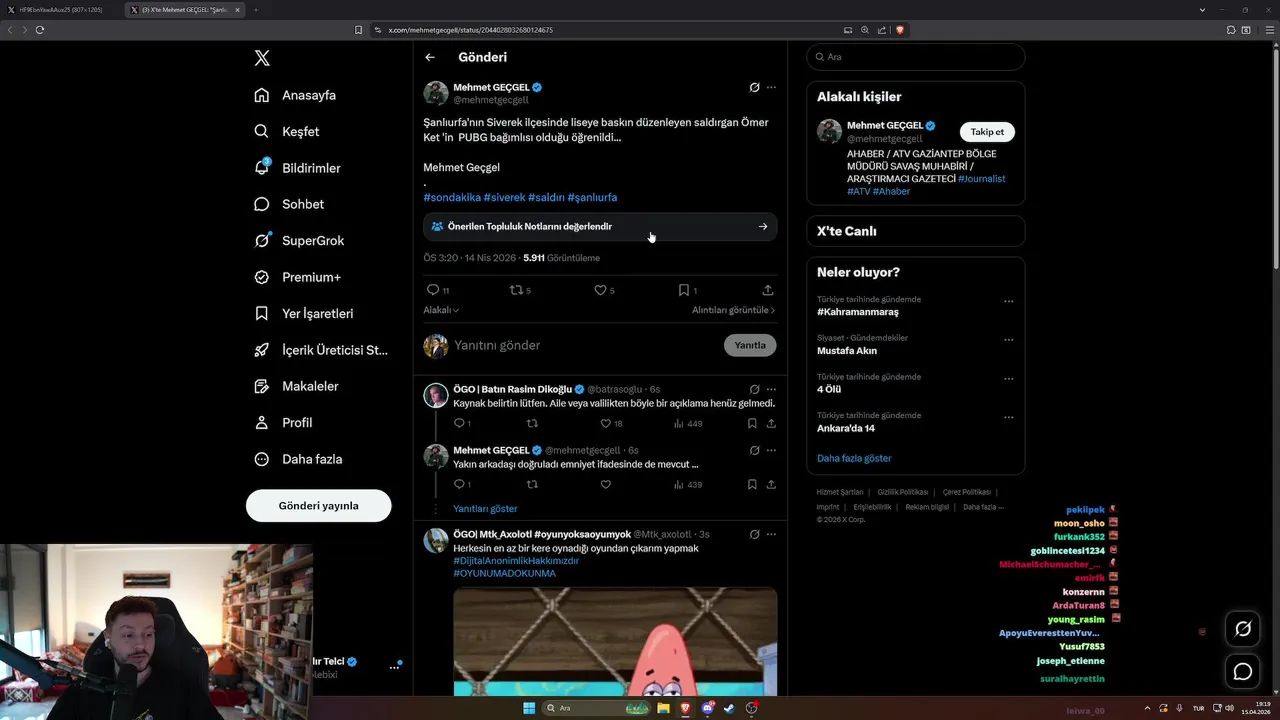Open account options beside Telci profile

(x=394, y=667)
